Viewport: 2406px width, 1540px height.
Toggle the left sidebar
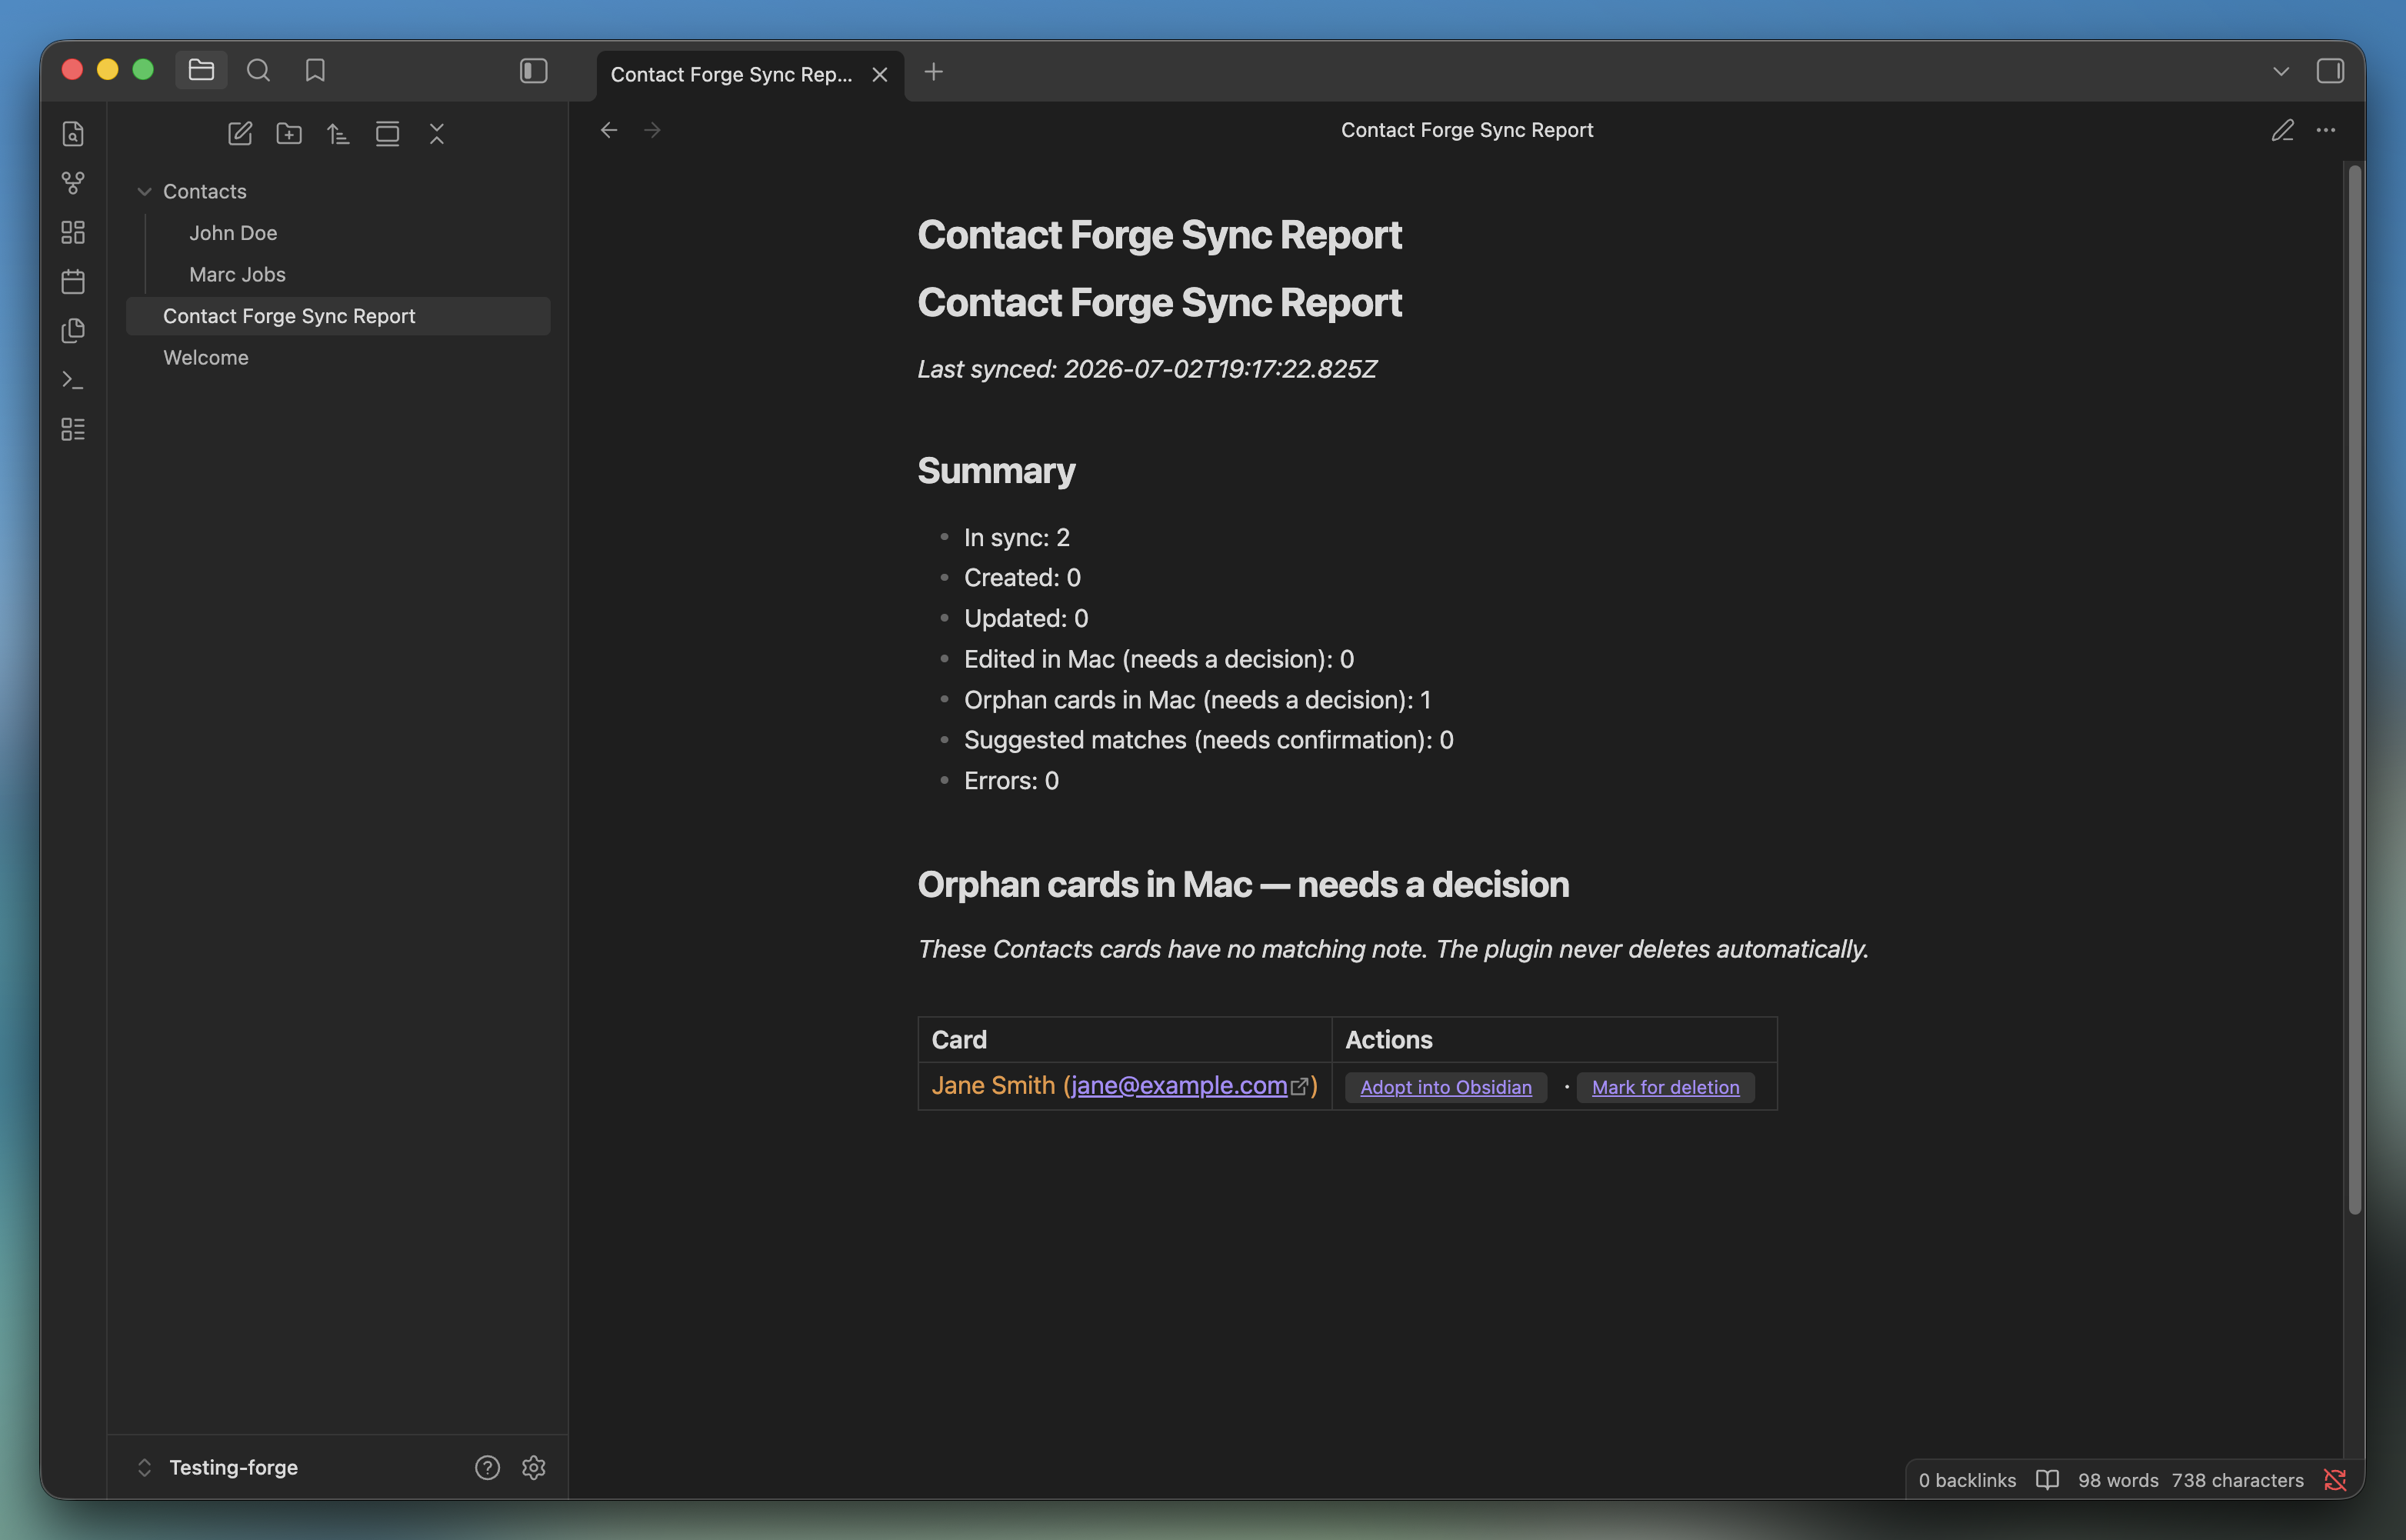pyautogui.click(x=533, y=70)
